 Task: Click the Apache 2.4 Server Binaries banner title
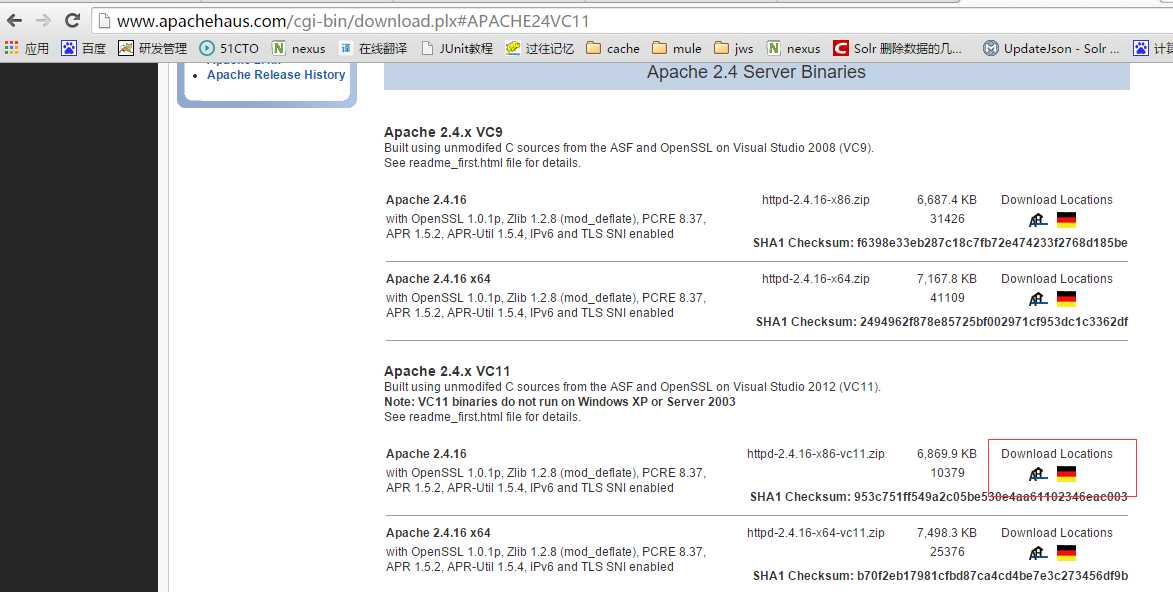tap(756, 73)
